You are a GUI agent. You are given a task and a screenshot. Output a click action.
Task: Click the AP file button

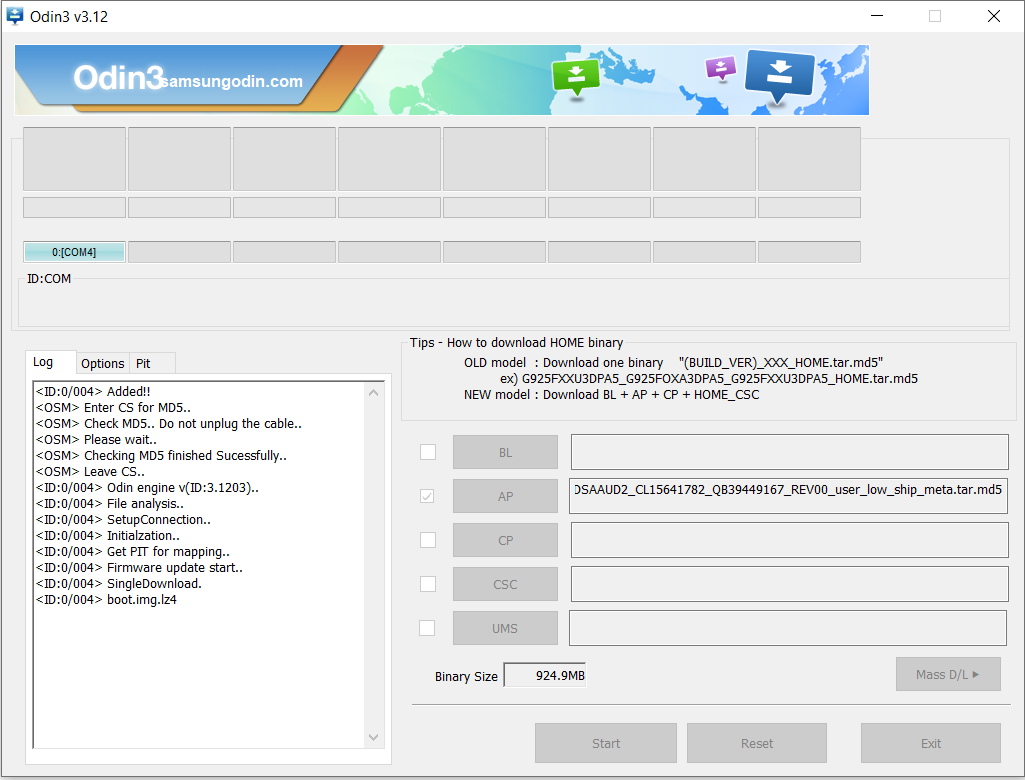click(x=505, y=496)
